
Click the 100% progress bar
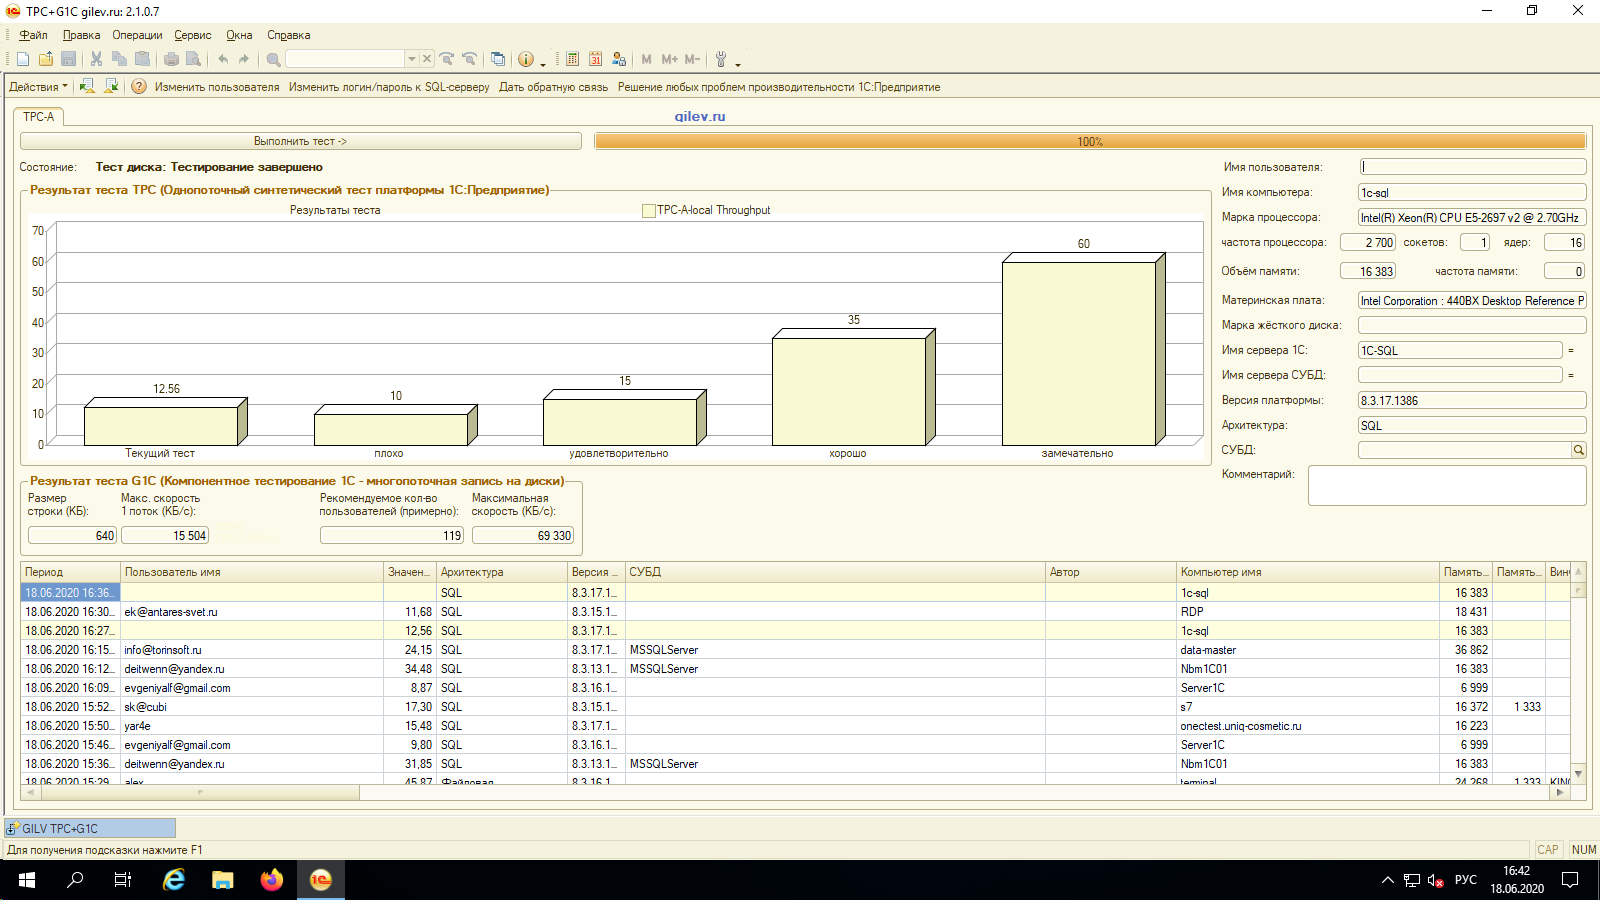[x=1090, y=141]
